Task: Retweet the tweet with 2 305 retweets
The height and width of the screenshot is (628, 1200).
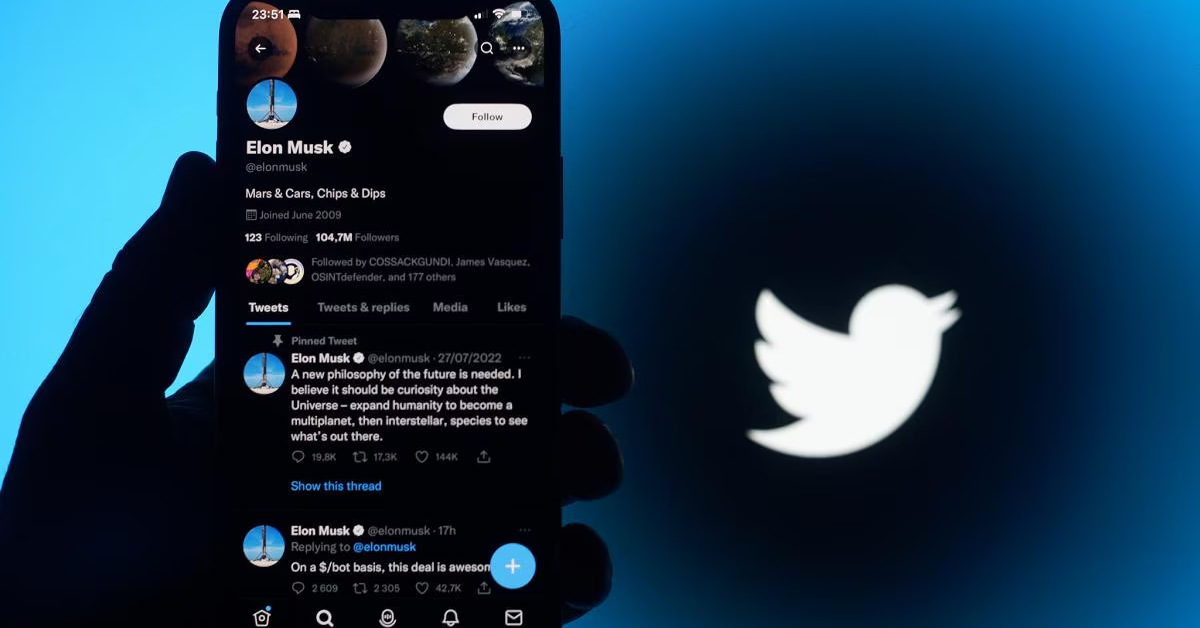Action: (359, 588)
